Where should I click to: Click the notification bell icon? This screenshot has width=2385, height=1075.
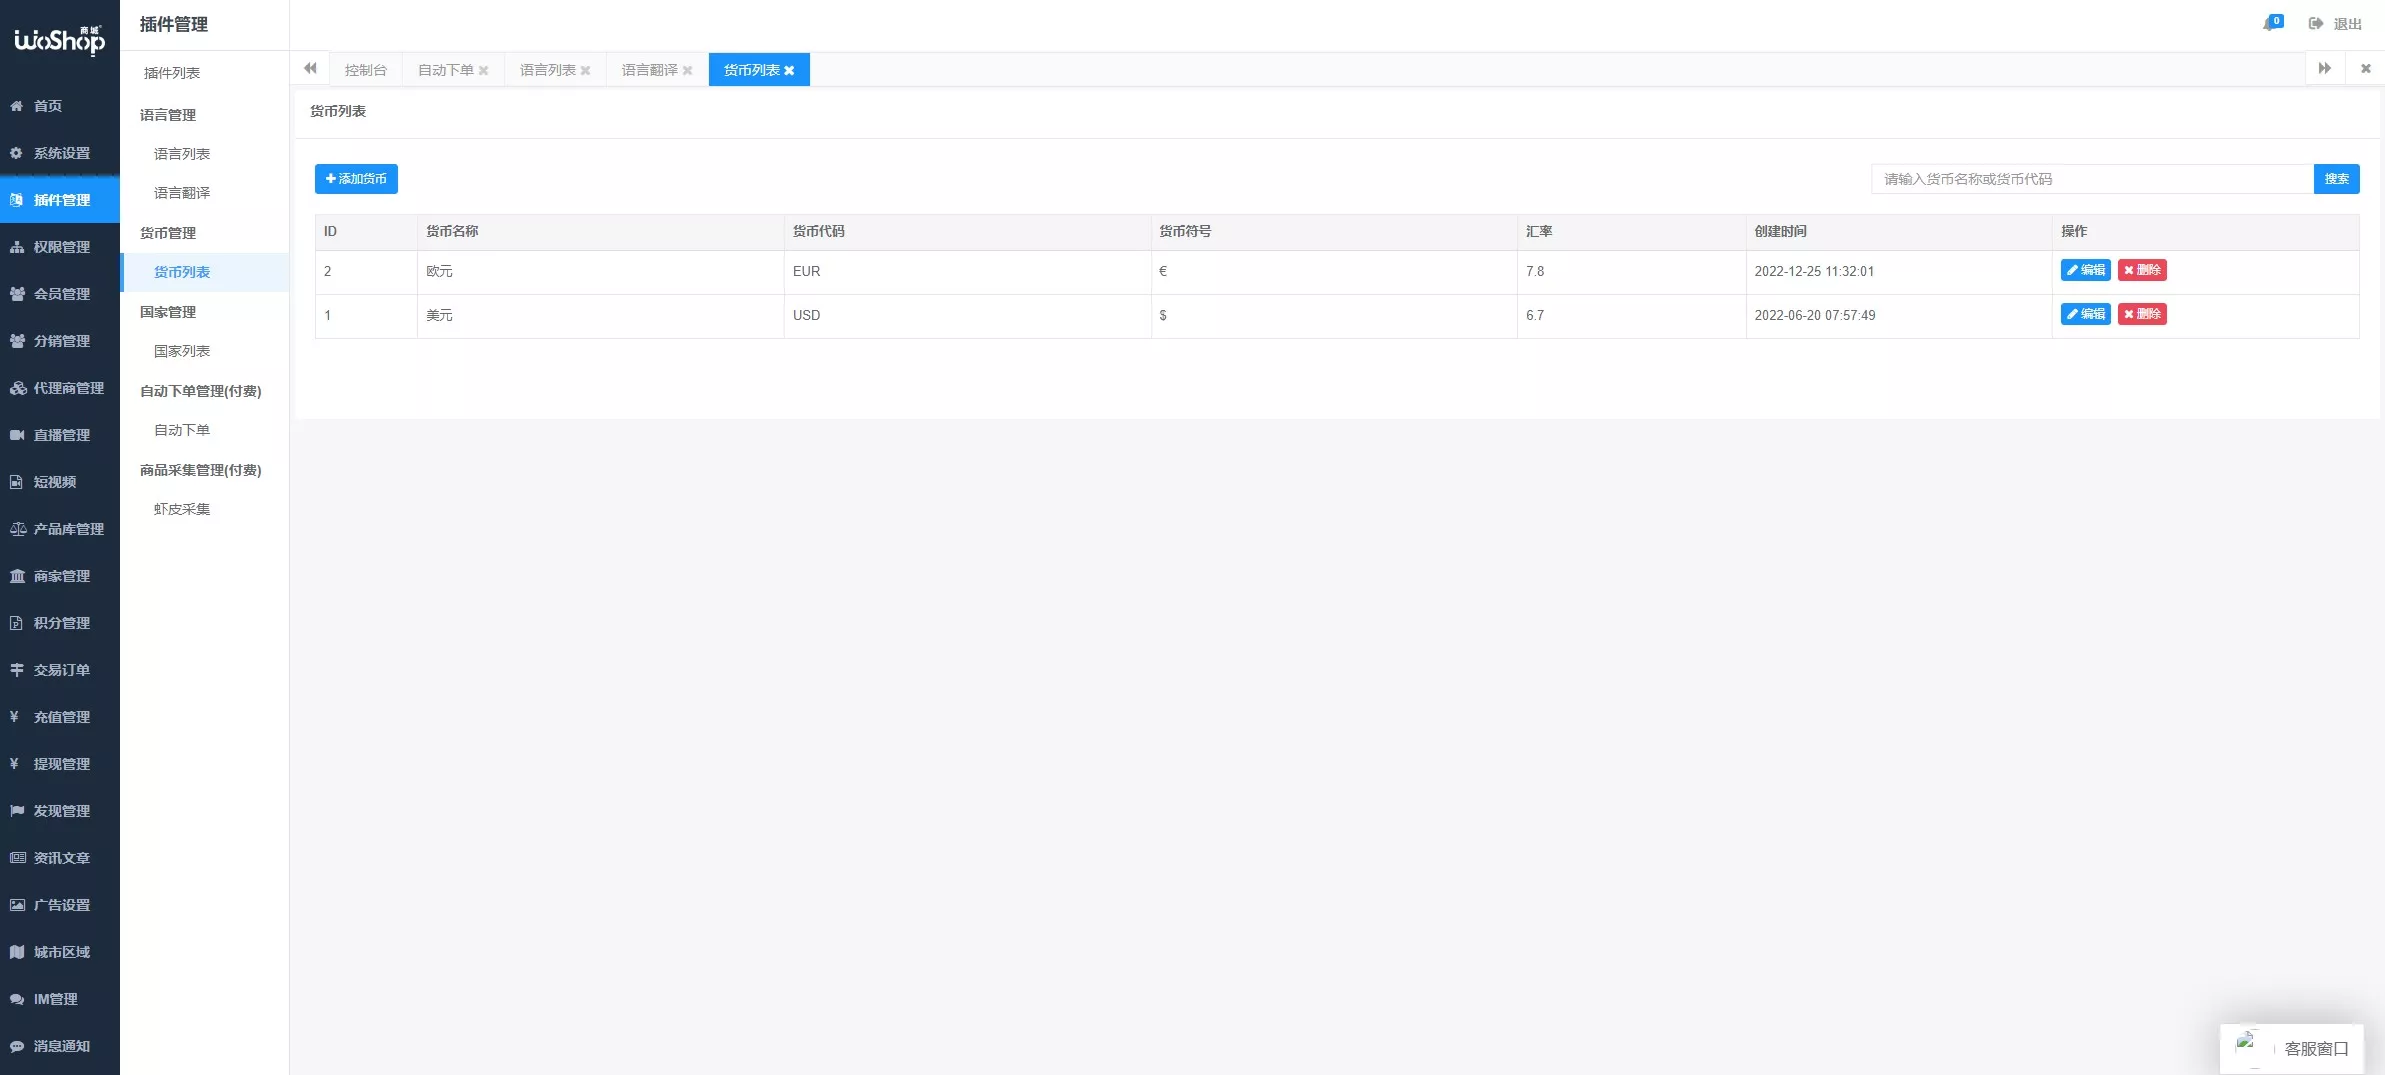click(x=2270, y=24)
